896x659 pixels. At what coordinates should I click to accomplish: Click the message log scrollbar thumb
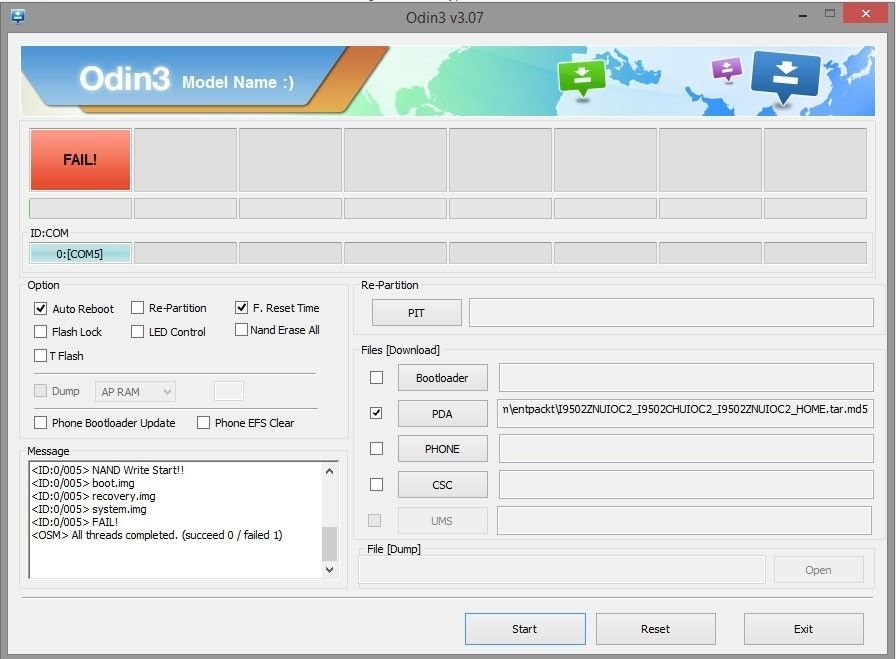(x=329, y=544)
